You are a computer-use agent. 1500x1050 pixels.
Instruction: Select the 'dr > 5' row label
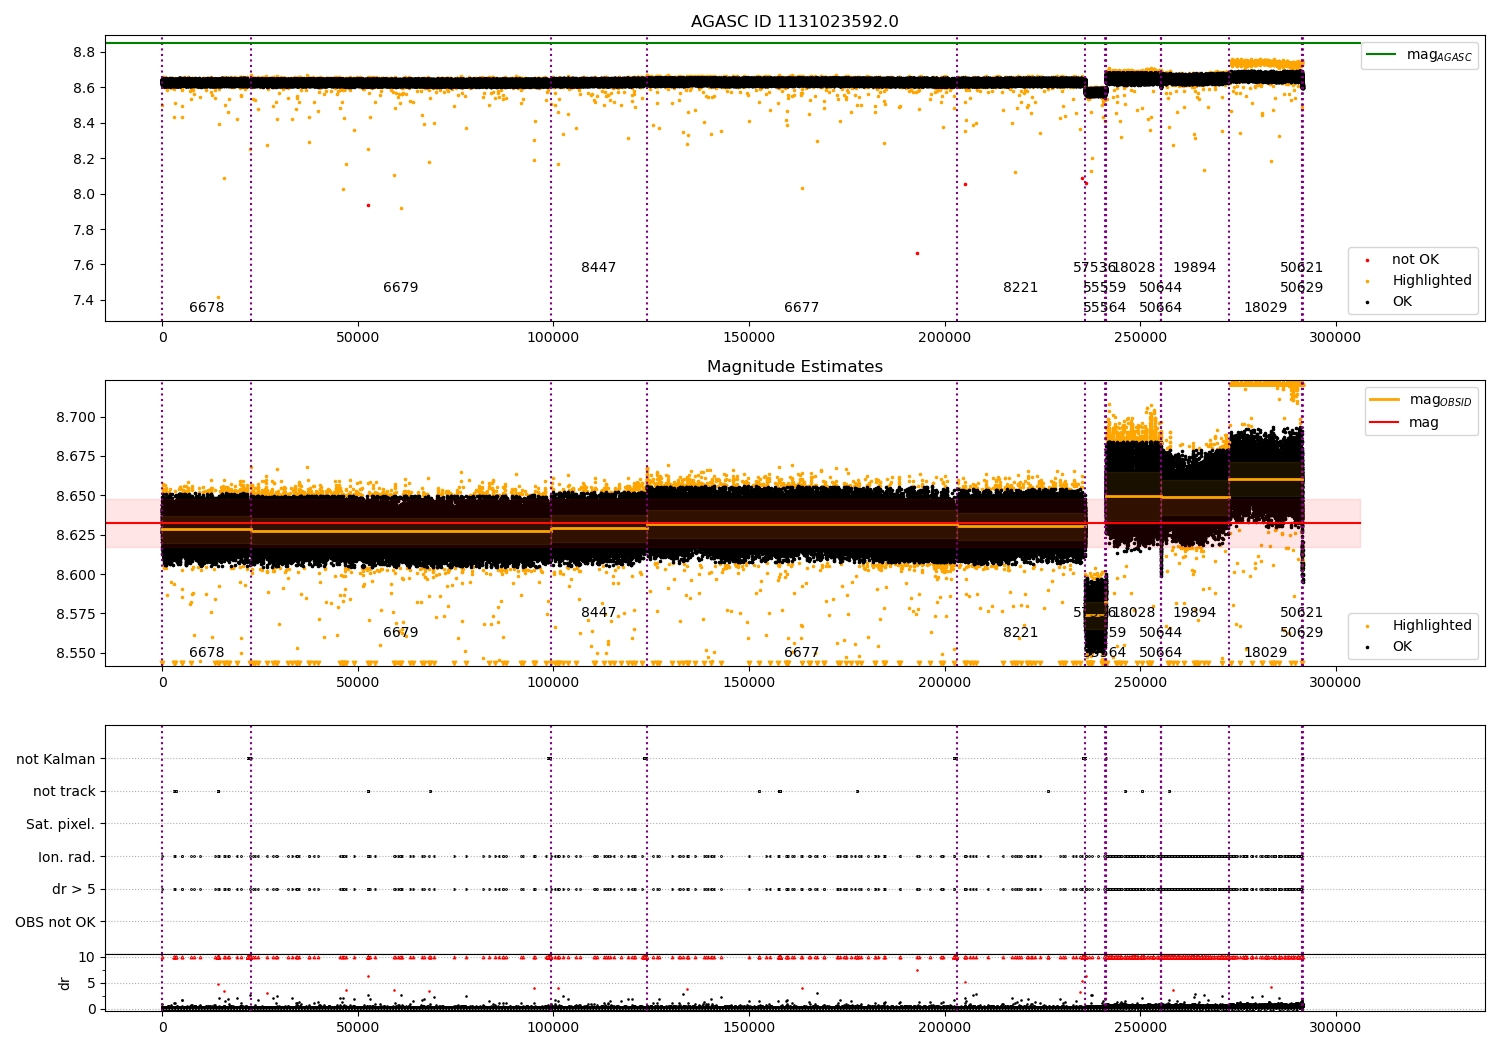tap(74, 890)
